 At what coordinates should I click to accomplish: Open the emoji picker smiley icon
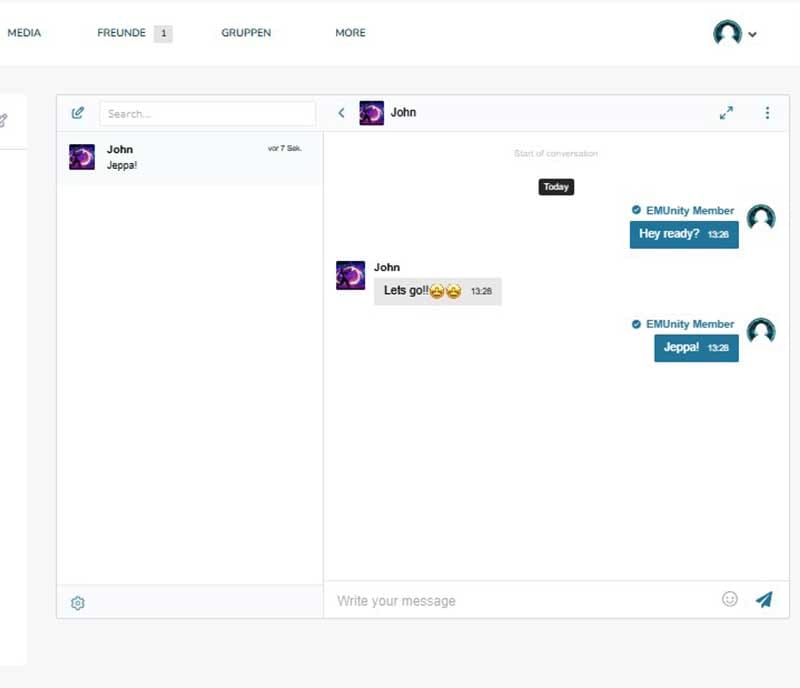[x=730, y=599]
